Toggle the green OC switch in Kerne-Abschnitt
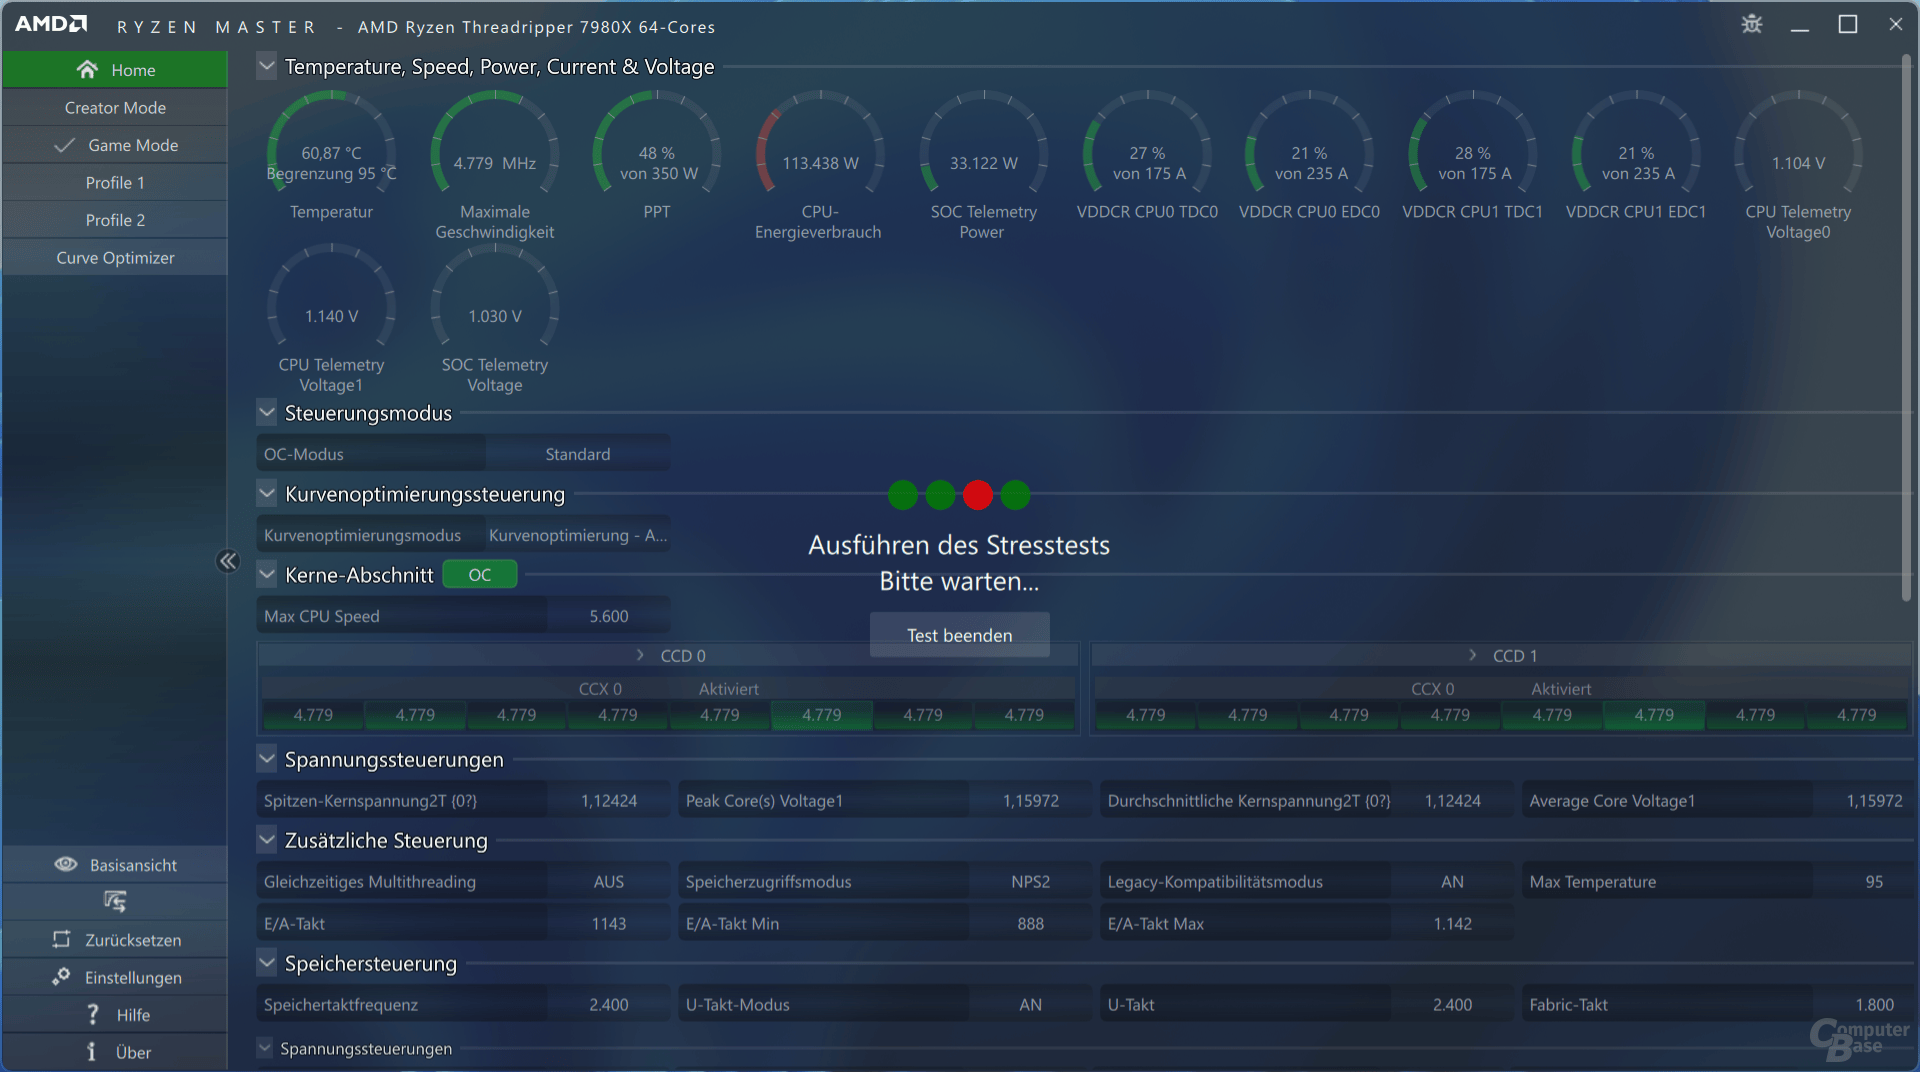Image resolution: width=1920 pixels, height=1072 pixels. point(479,575)
